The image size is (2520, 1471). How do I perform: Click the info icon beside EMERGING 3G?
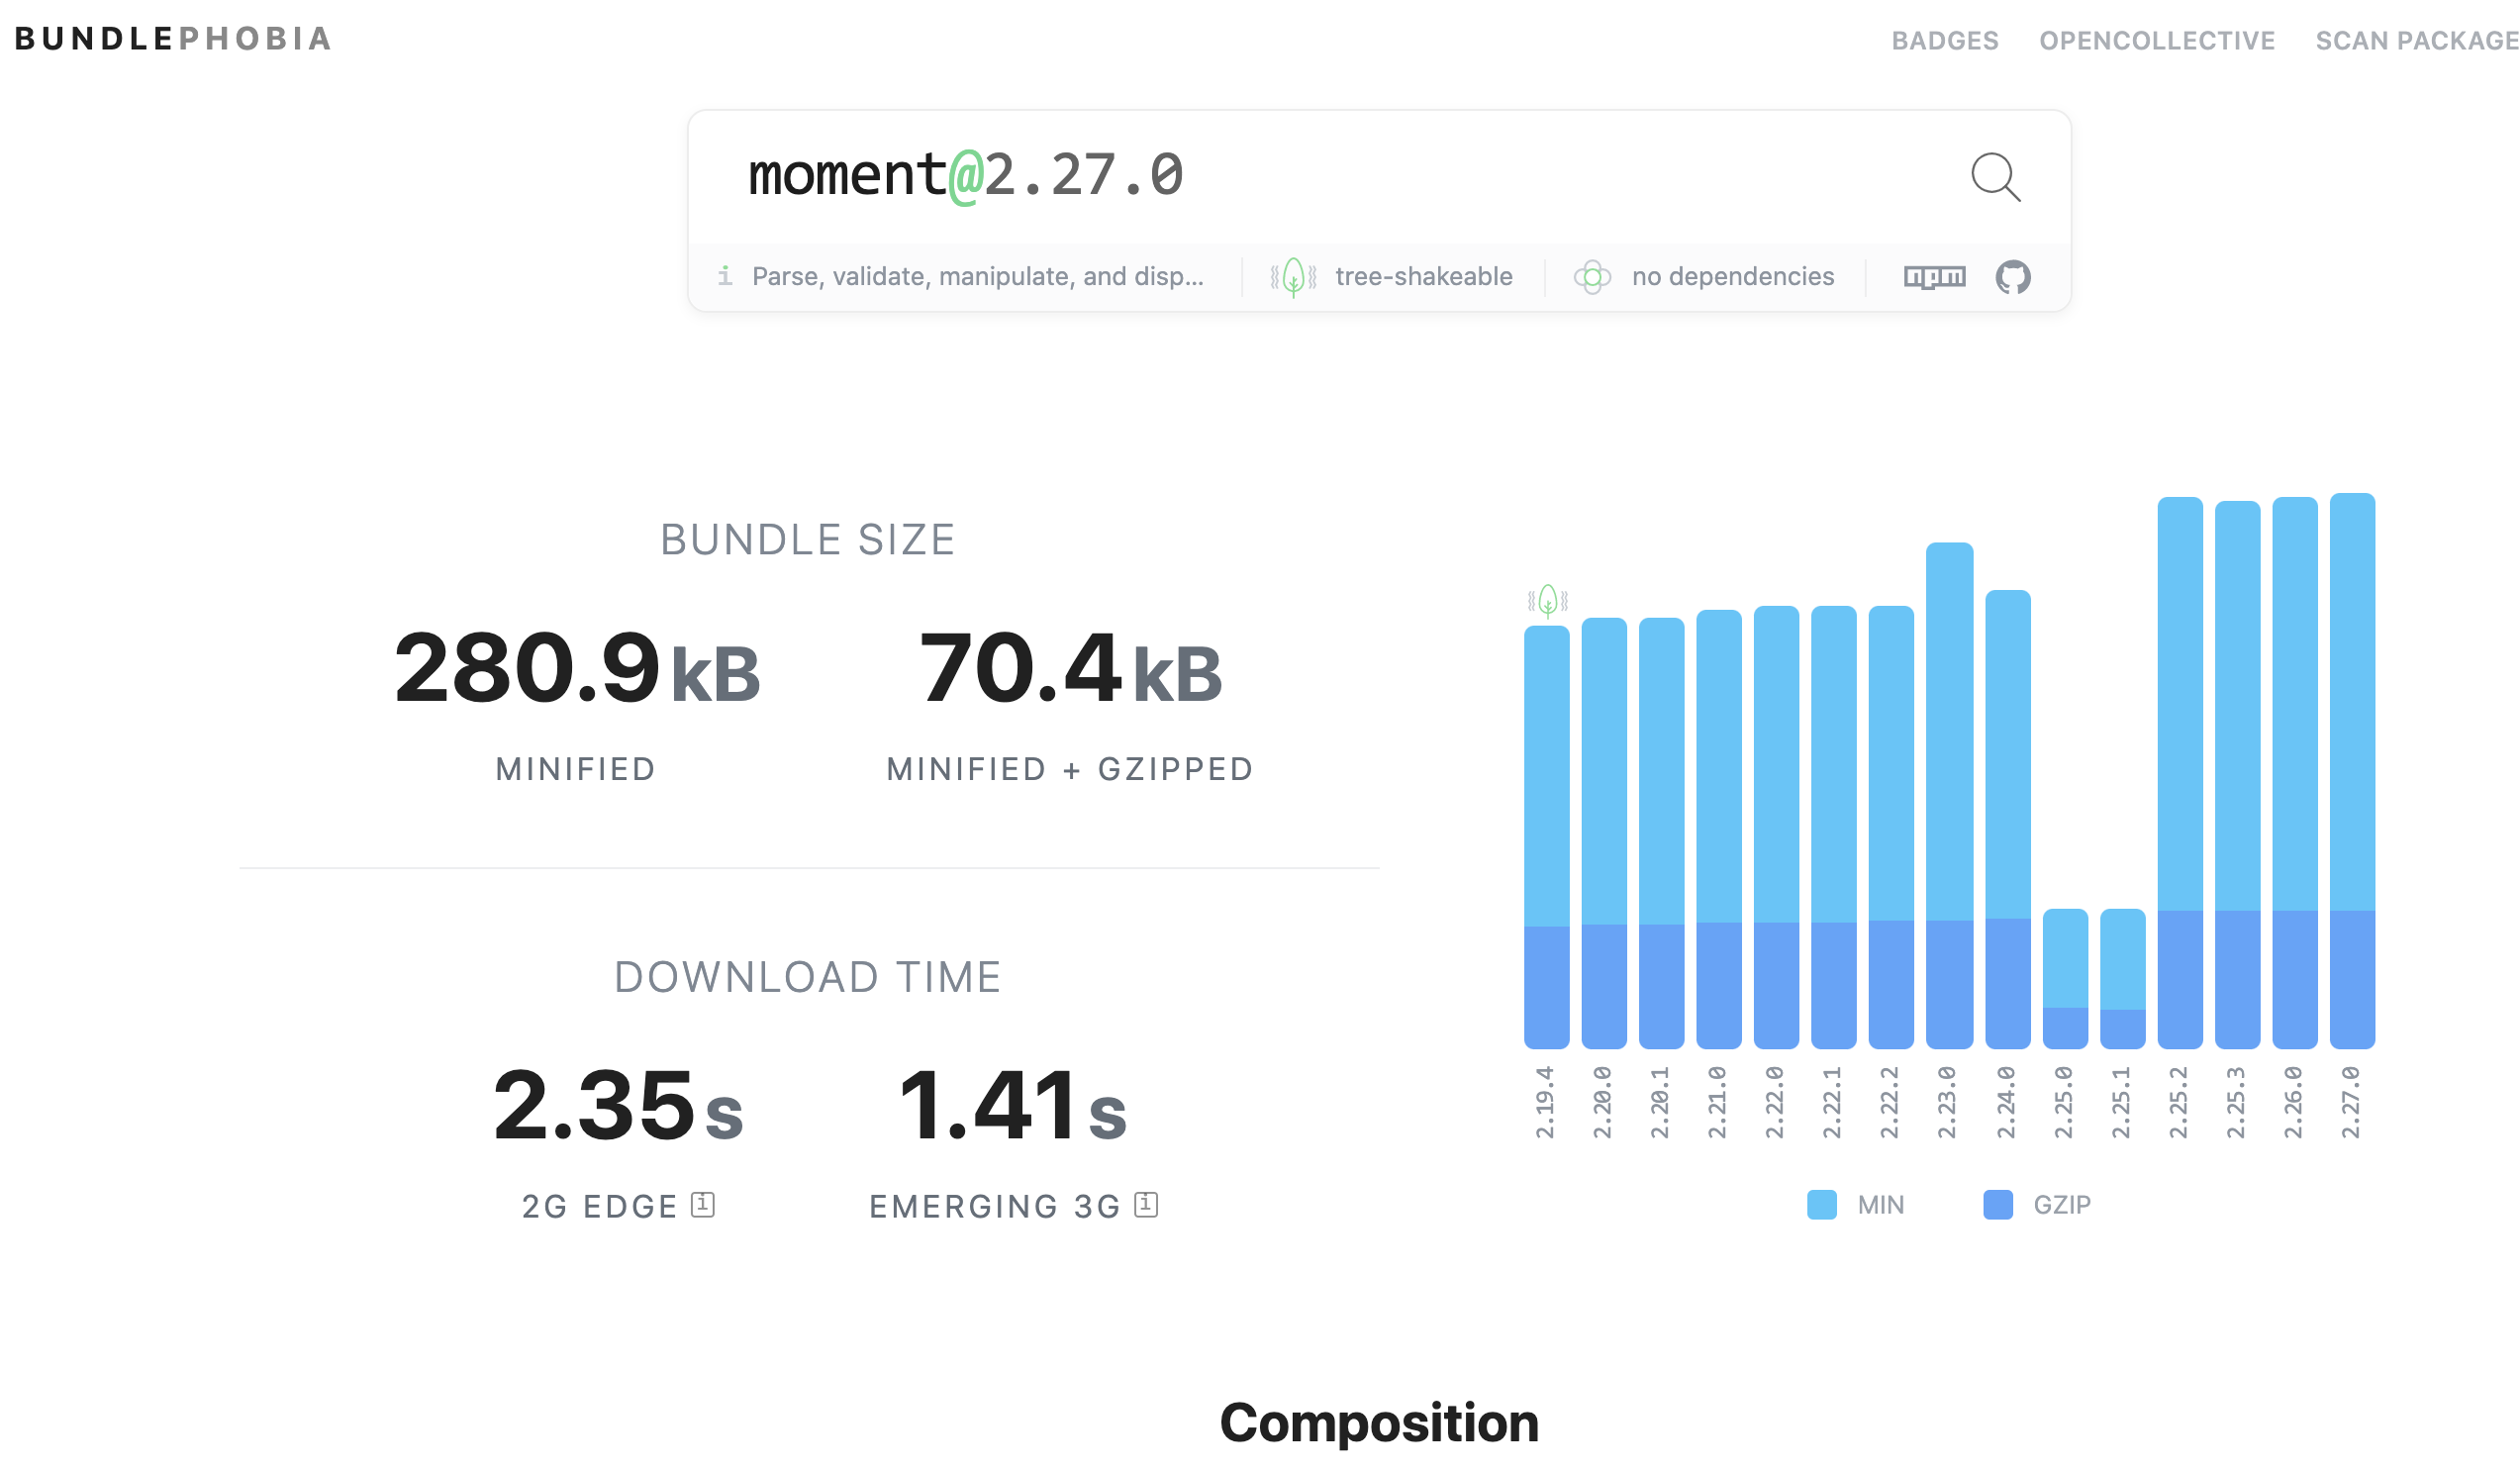[1146, 1205]
